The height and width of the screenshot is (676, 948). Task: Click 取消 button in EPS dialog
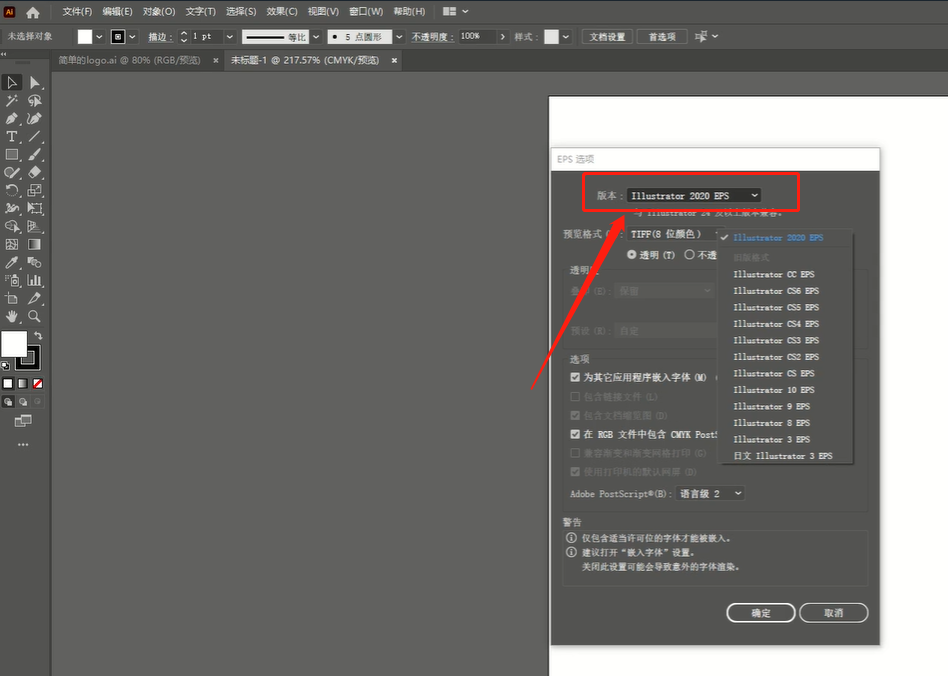pos(834,613)
